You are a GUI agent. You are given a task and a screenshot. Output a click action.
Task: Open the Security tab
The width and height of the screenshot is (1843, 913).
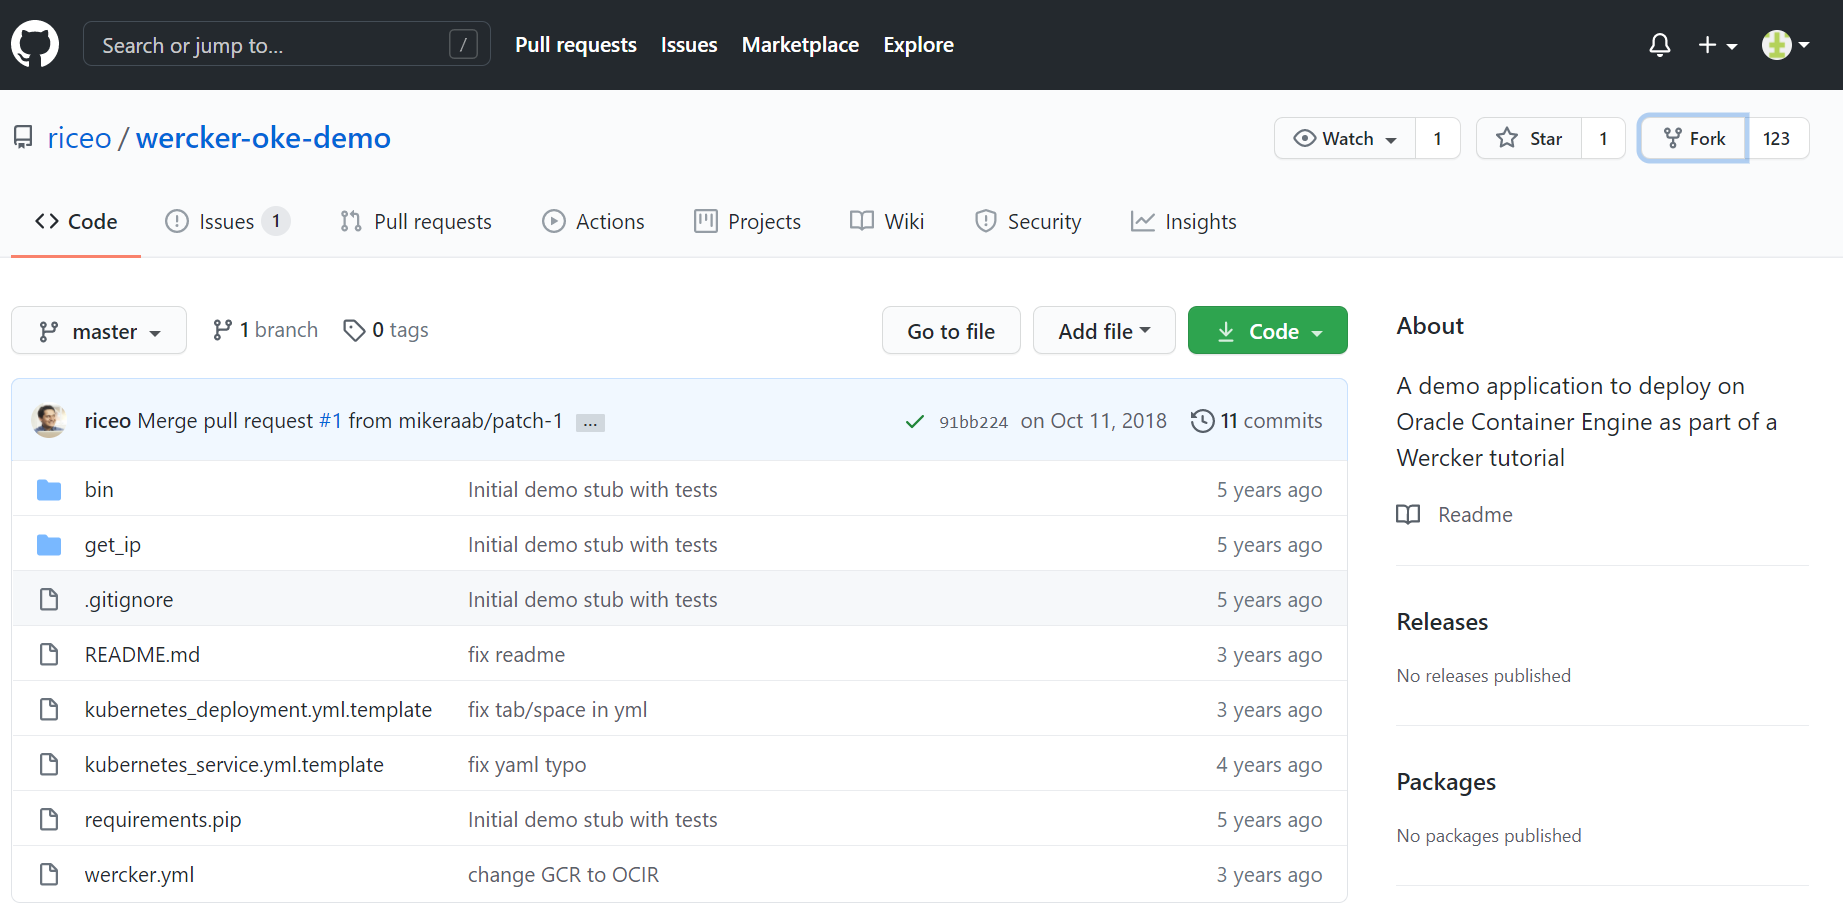[1028, 222]
